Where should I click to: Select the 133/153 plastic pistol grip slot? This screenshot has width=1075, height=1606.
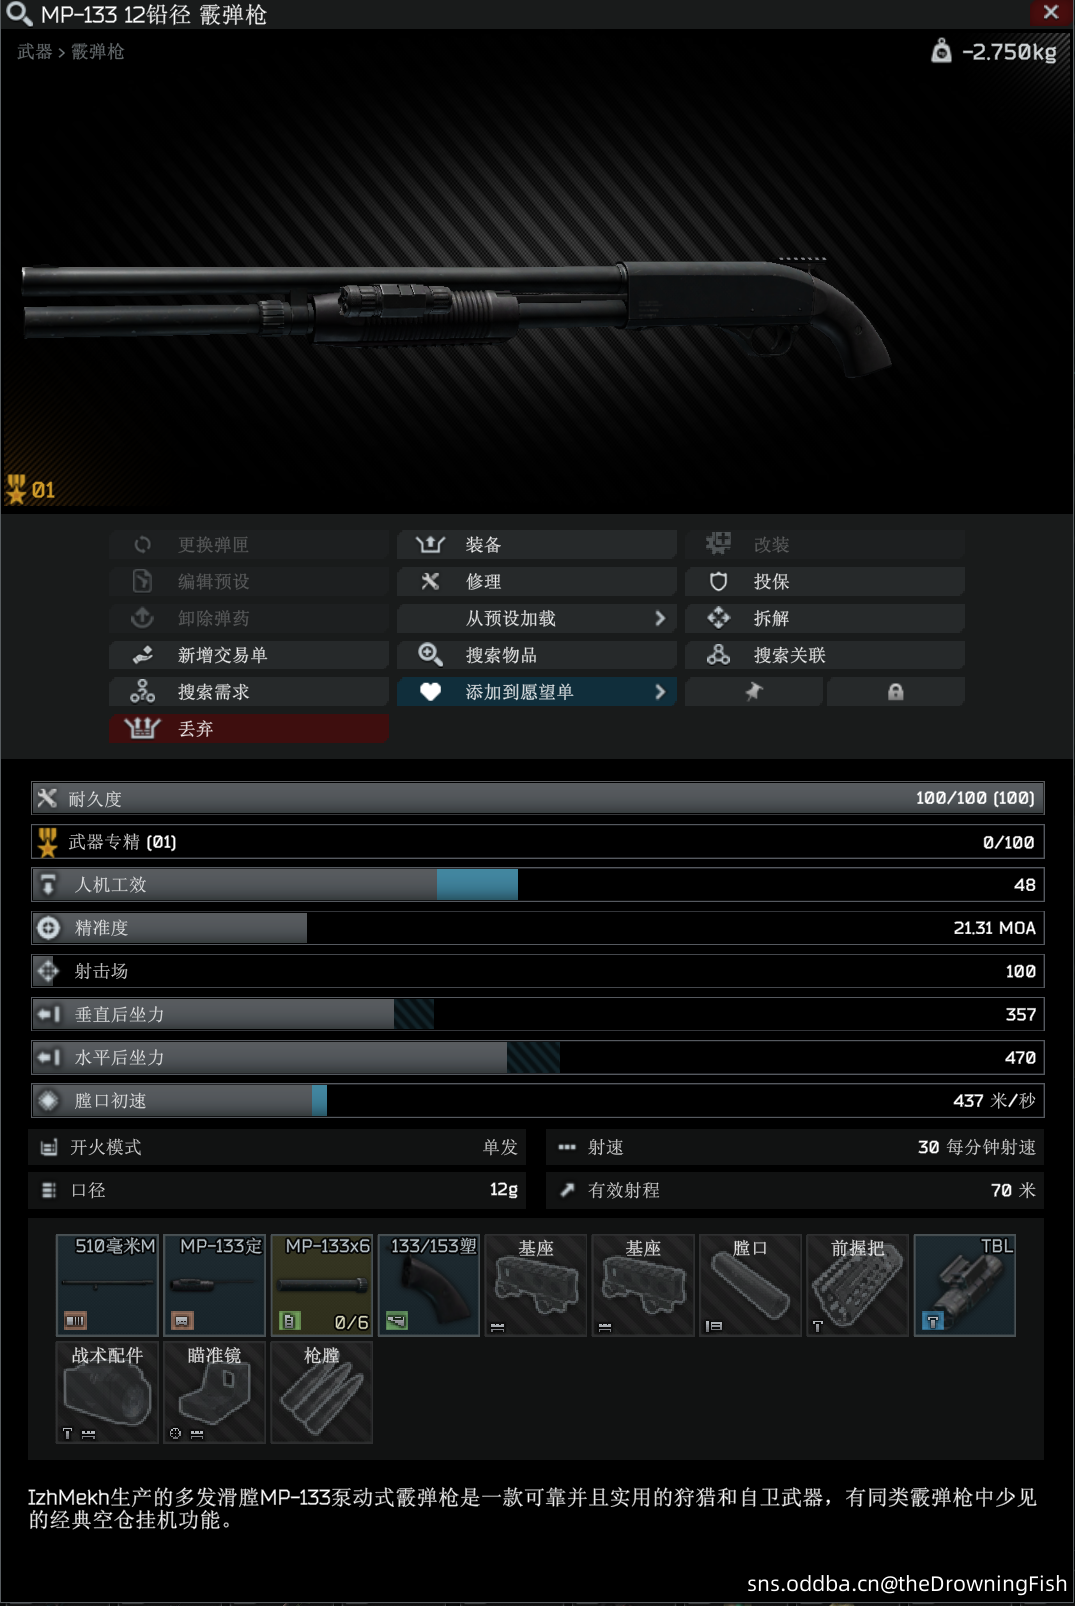tap(429, 1285)
